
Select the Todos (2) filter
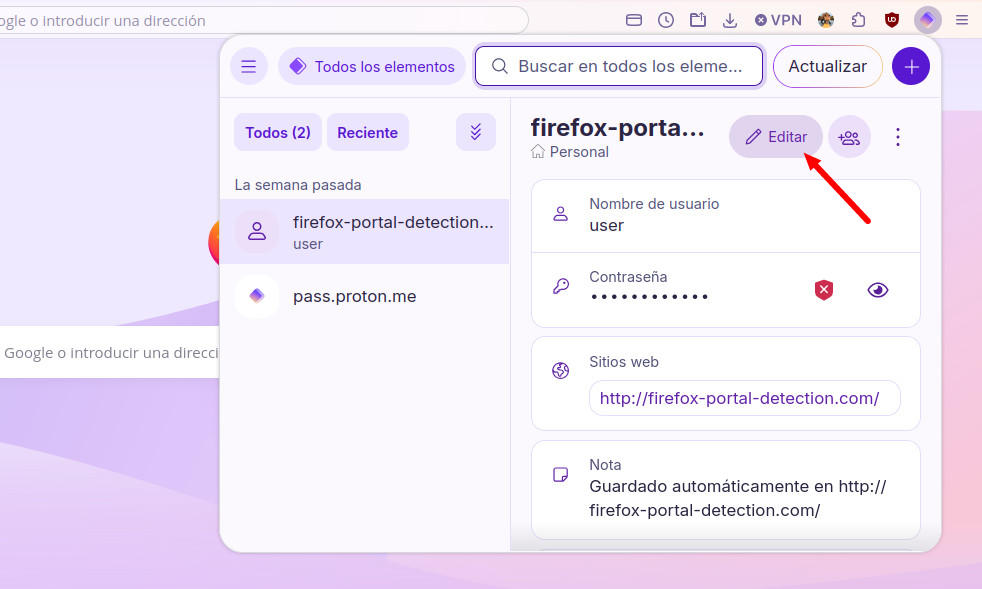[x=278, y=132]
